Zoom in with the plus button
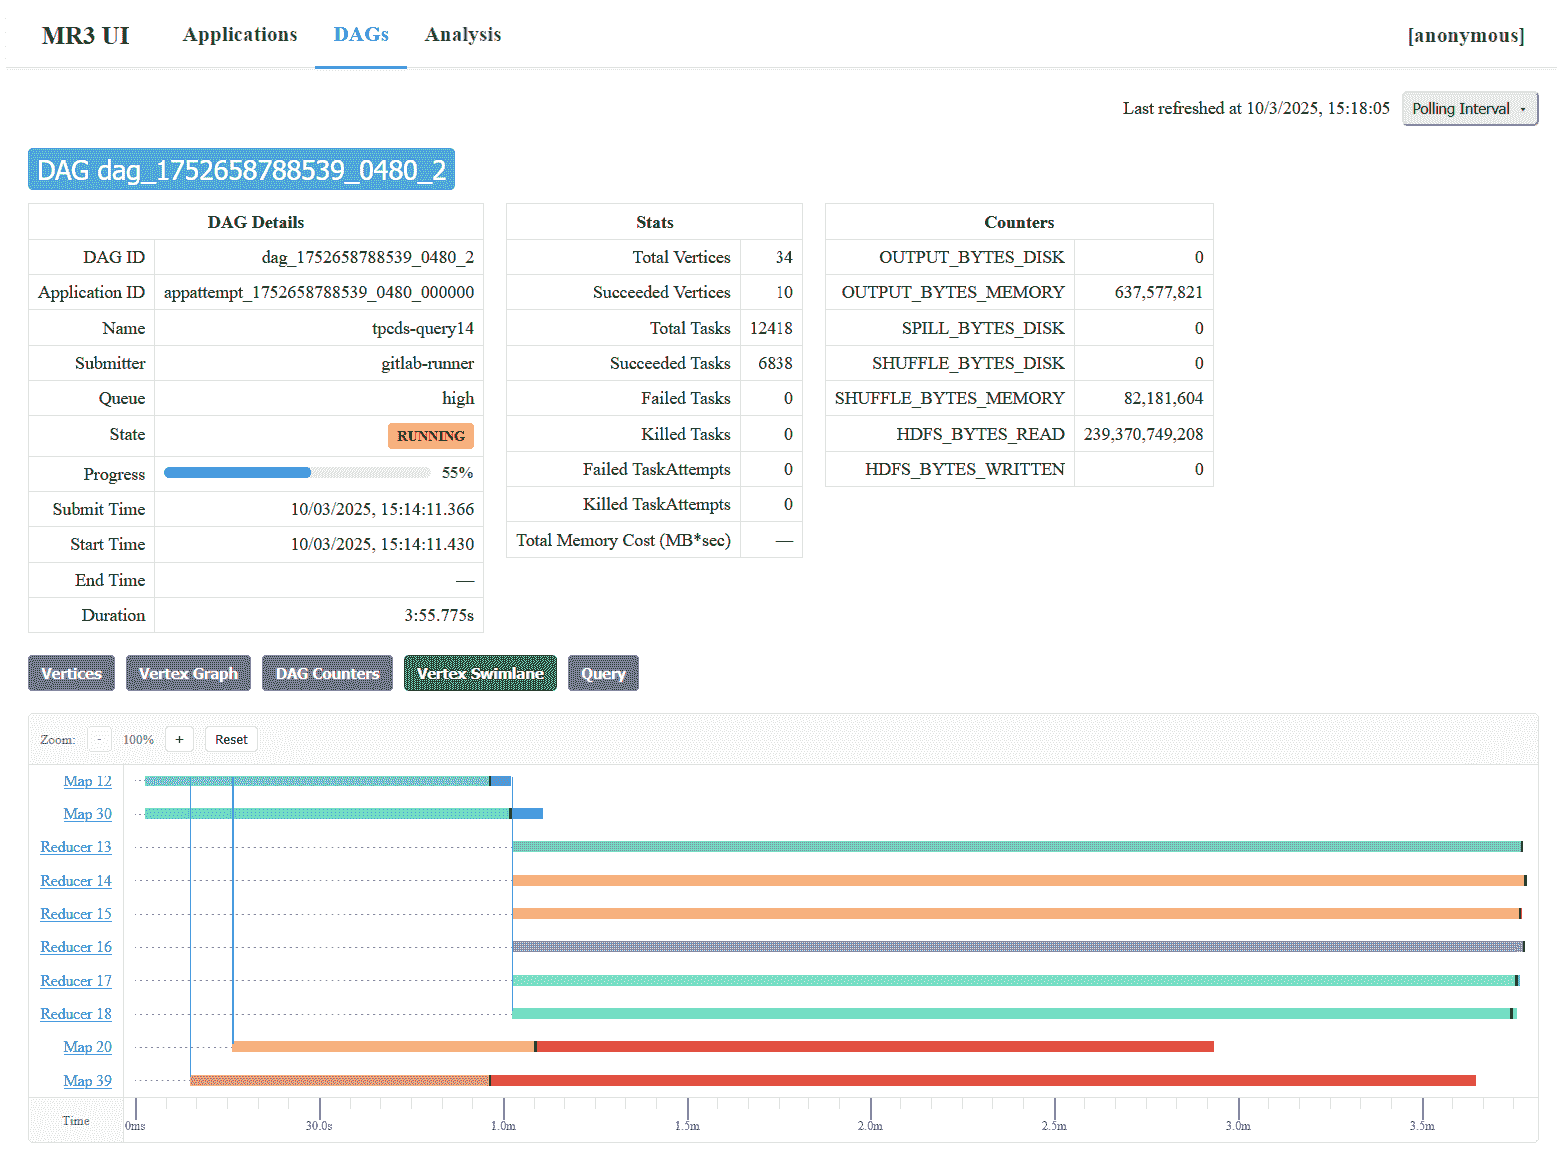The height and width of the screenshot is (1163, 1557). 179,740
